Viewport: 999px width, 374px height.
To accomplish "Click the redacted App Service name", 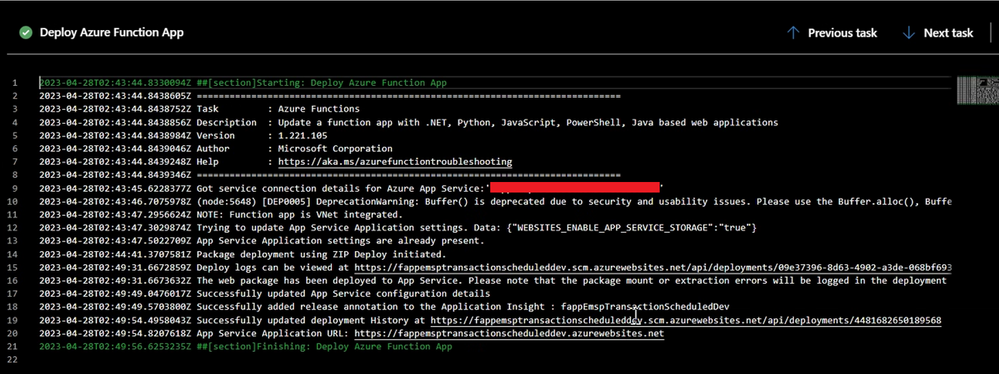I will pyautogui.click(x=575, y=188).
